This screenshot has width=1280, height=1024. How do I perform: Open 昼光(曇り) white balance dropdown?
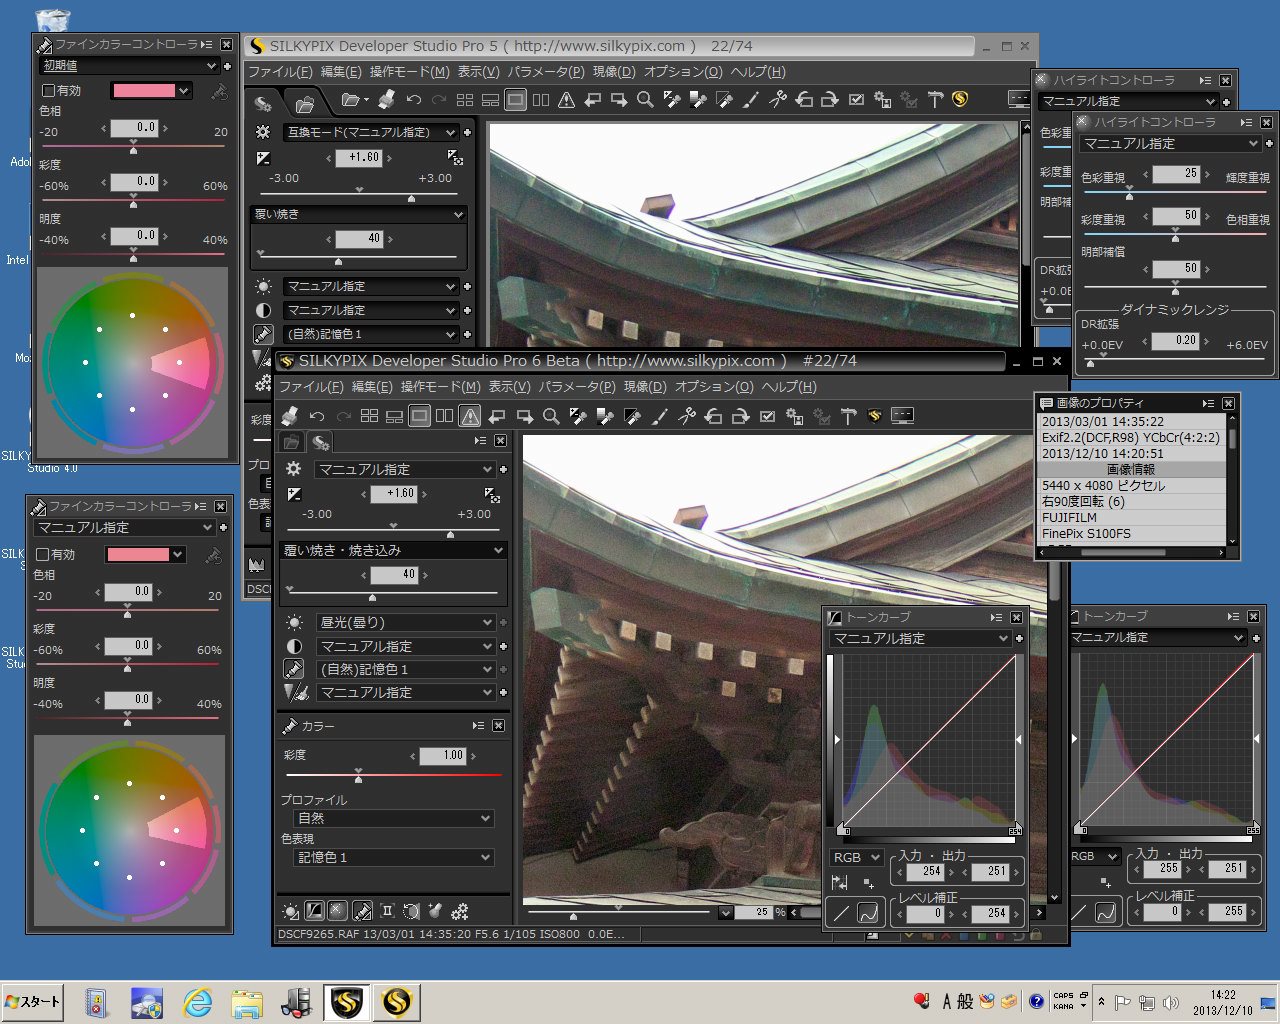click(405, 622)
